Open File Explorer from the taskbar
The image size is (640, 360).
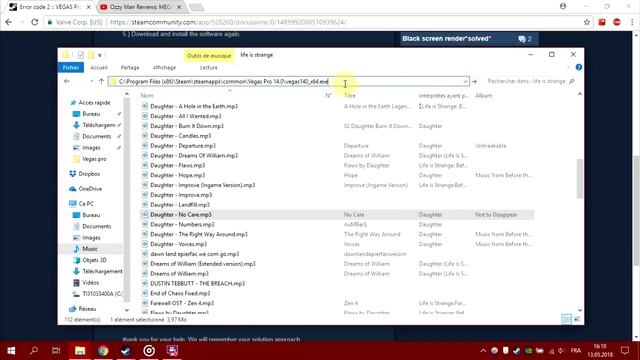(80, 351)
